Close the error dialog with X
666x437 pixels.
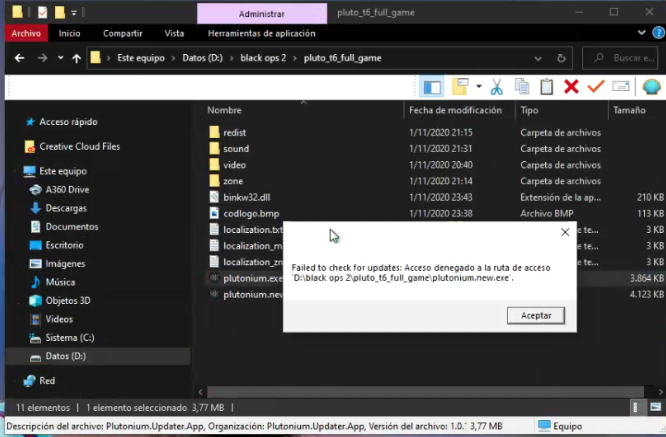[565, 232]
